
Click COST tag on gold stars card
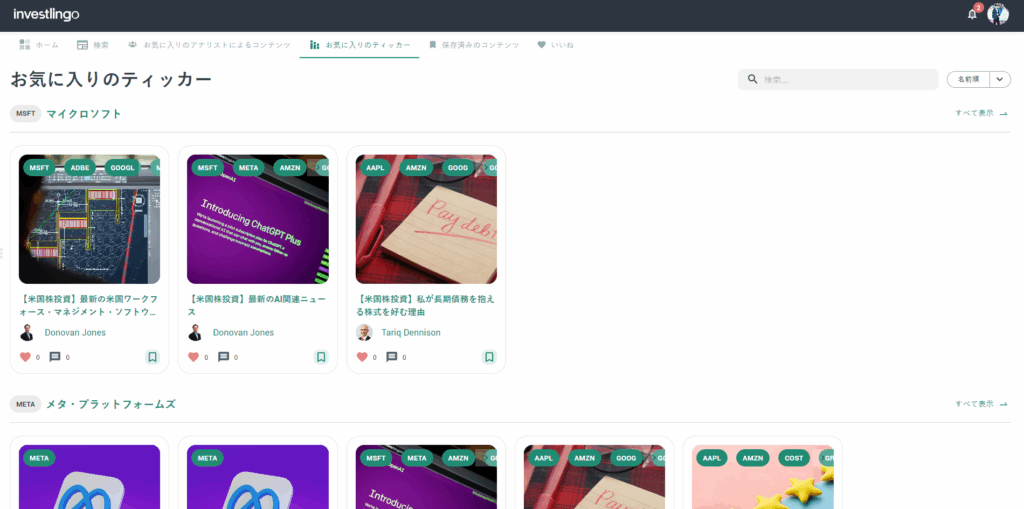794,458
